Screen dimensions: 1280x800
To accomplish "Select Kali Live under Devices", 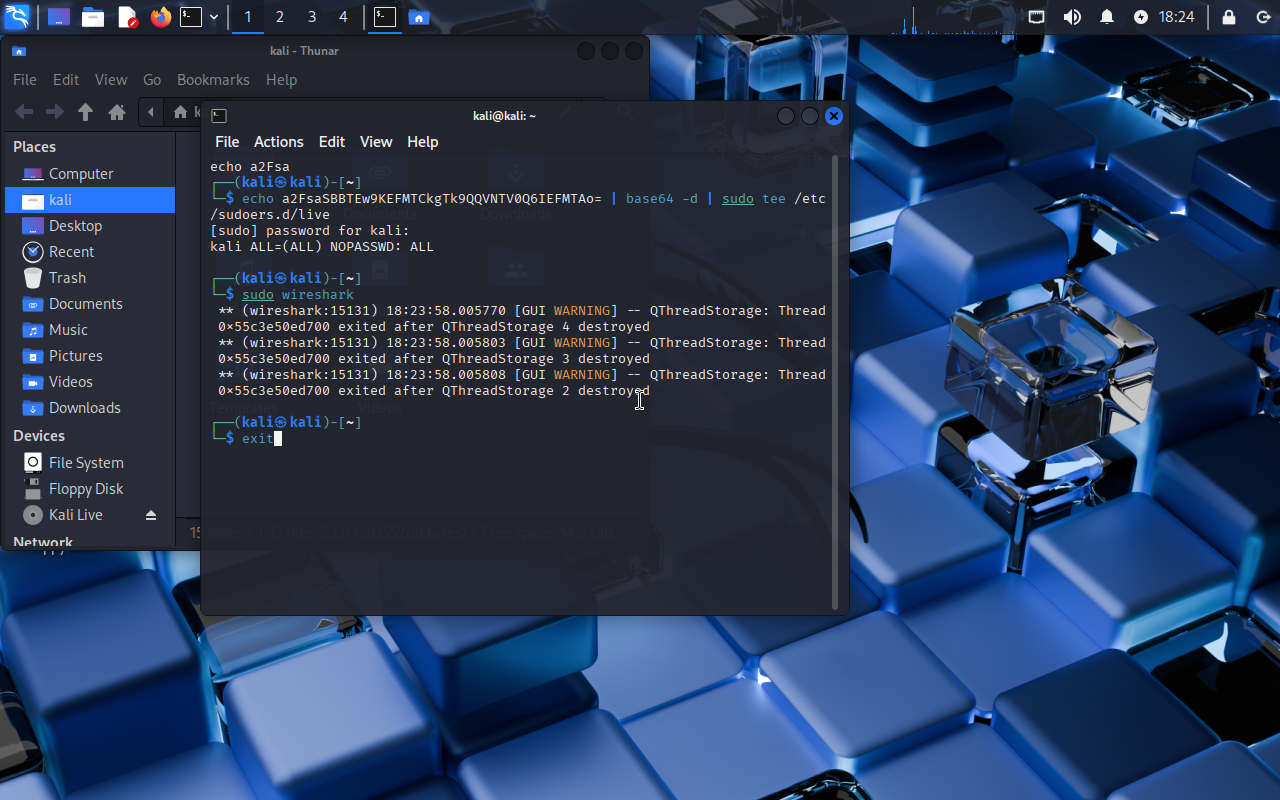I will [78, 515].
